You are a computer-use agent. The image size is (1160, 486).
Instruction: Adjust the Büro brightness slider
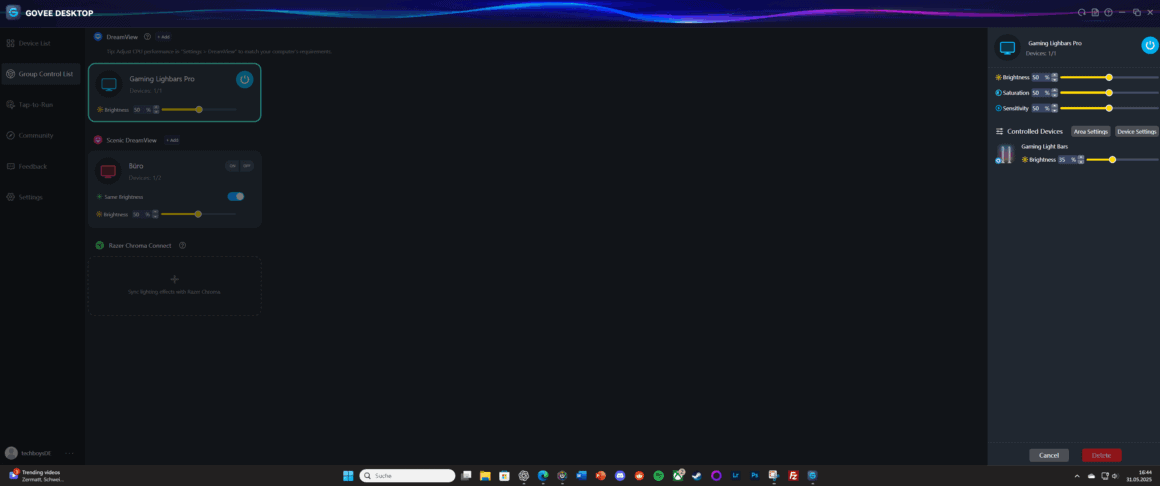pyautogui.click(x=198, y=214)
